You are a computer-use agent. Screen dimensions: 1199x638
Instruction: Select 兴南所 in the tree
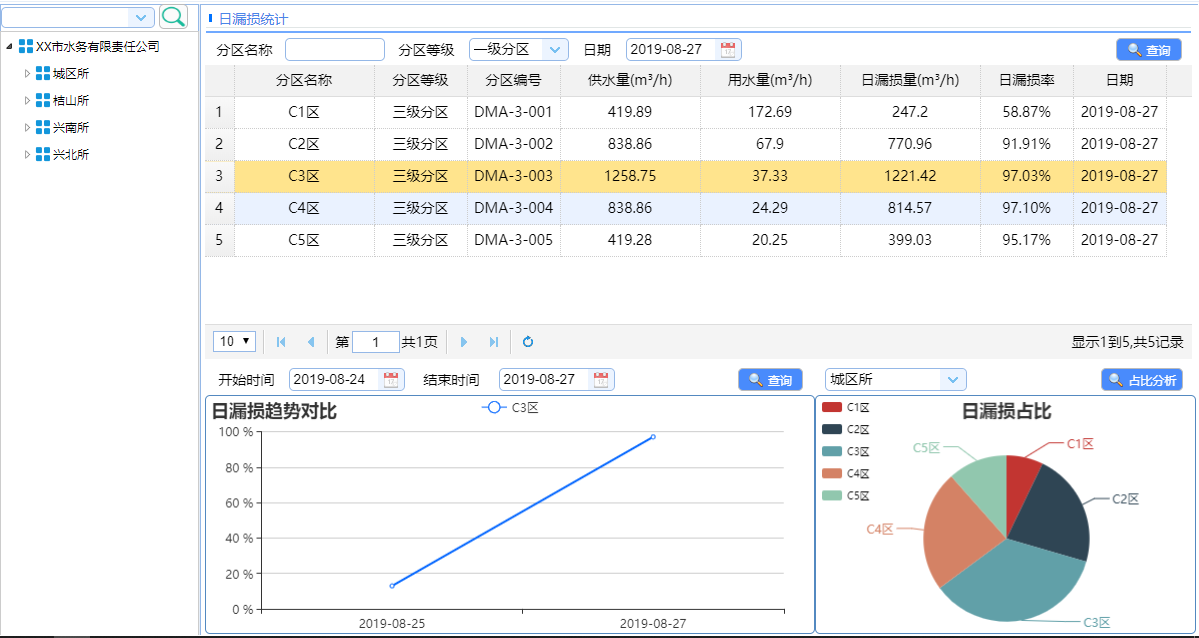[71, 127]
